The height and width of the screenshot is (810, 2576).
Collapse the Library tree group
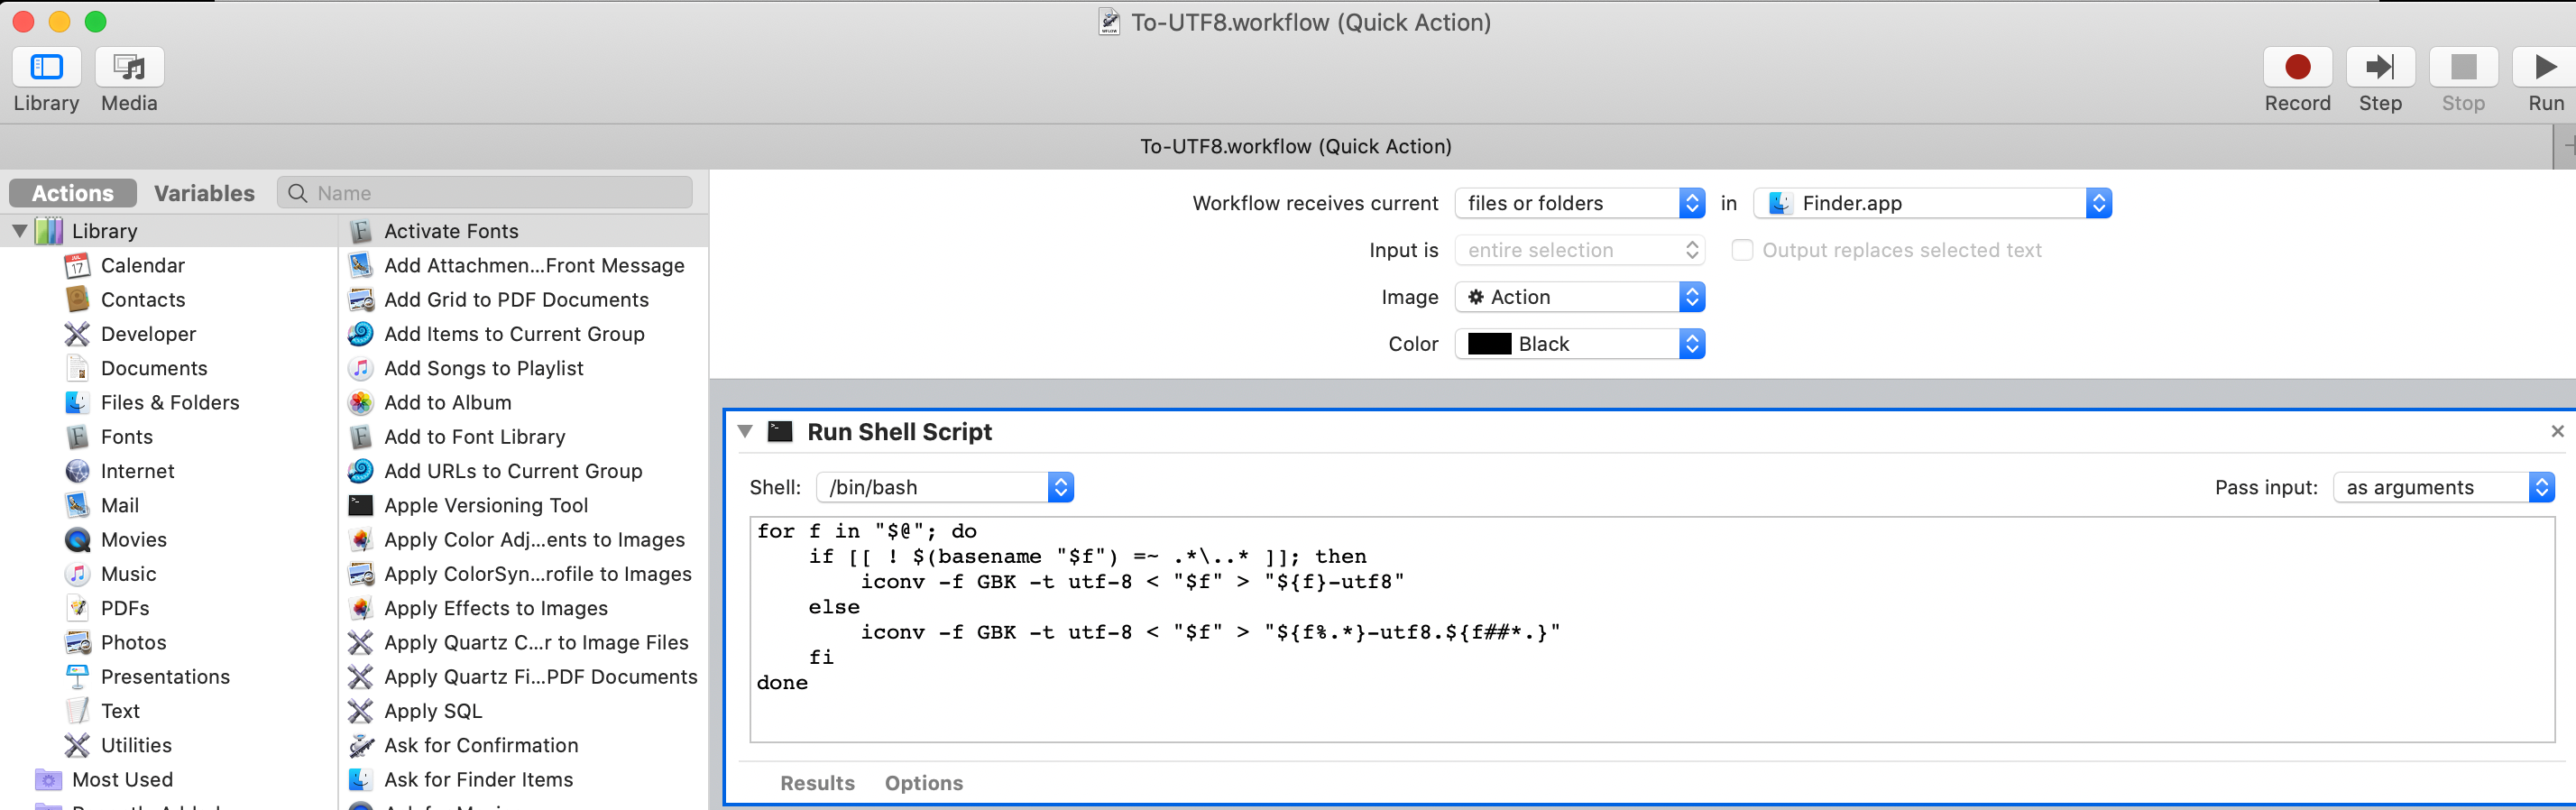tap(20, 231)
